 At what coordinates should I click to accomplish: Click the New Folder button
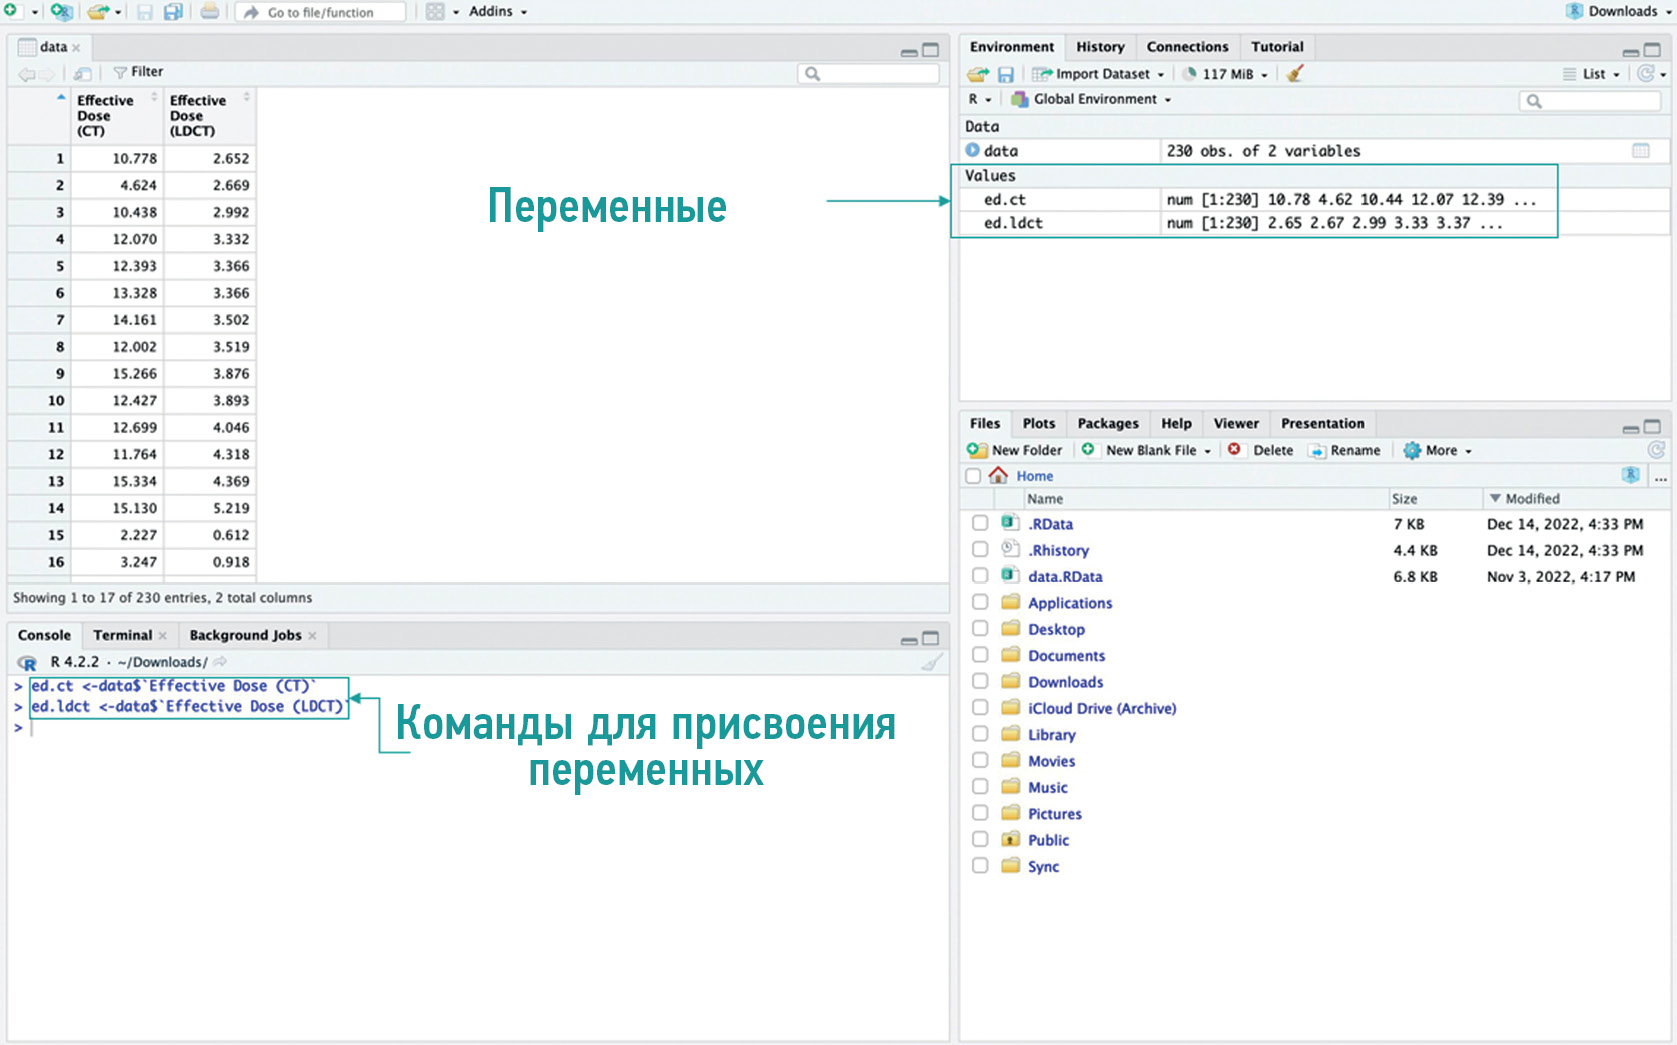(1015, 451)
